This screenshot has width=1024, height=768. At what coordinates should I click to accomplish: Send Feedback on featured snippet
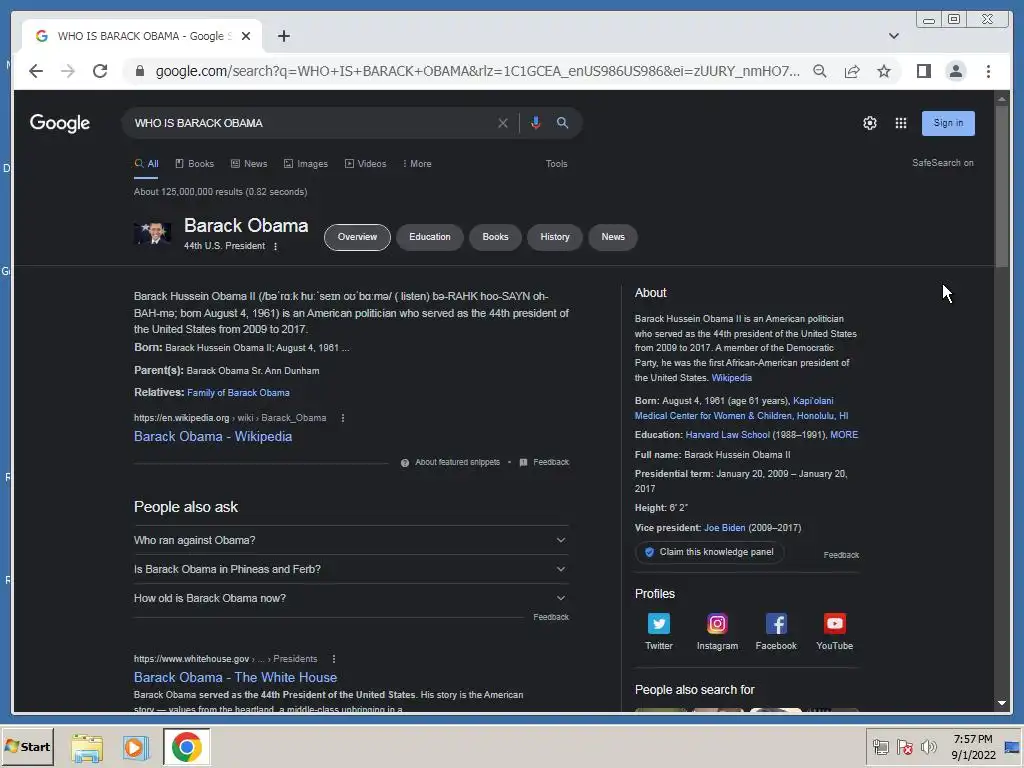(x=544, y=462)
